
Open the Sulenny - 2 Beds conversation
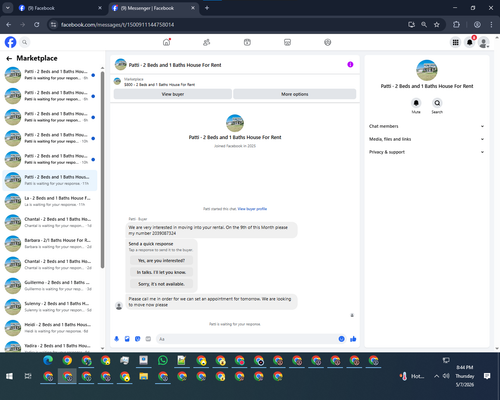tap(50, 307)
